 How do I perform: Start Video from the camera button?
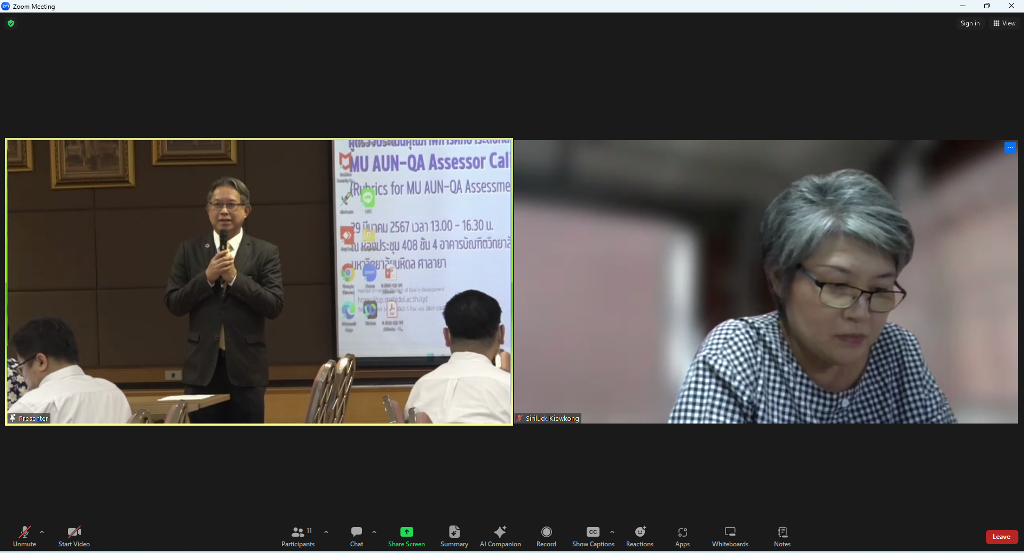(74, 535)
